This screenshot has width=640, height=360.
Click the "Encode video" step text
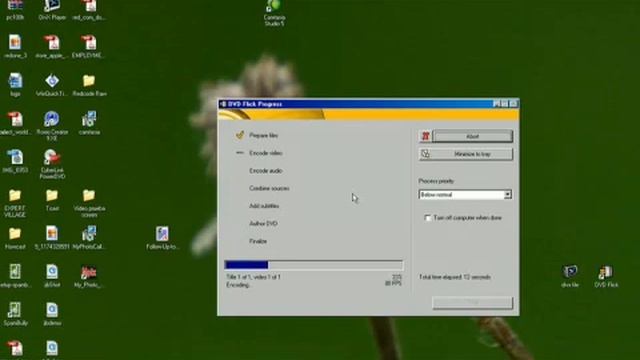pyautogui.click(x=266, y=153)
